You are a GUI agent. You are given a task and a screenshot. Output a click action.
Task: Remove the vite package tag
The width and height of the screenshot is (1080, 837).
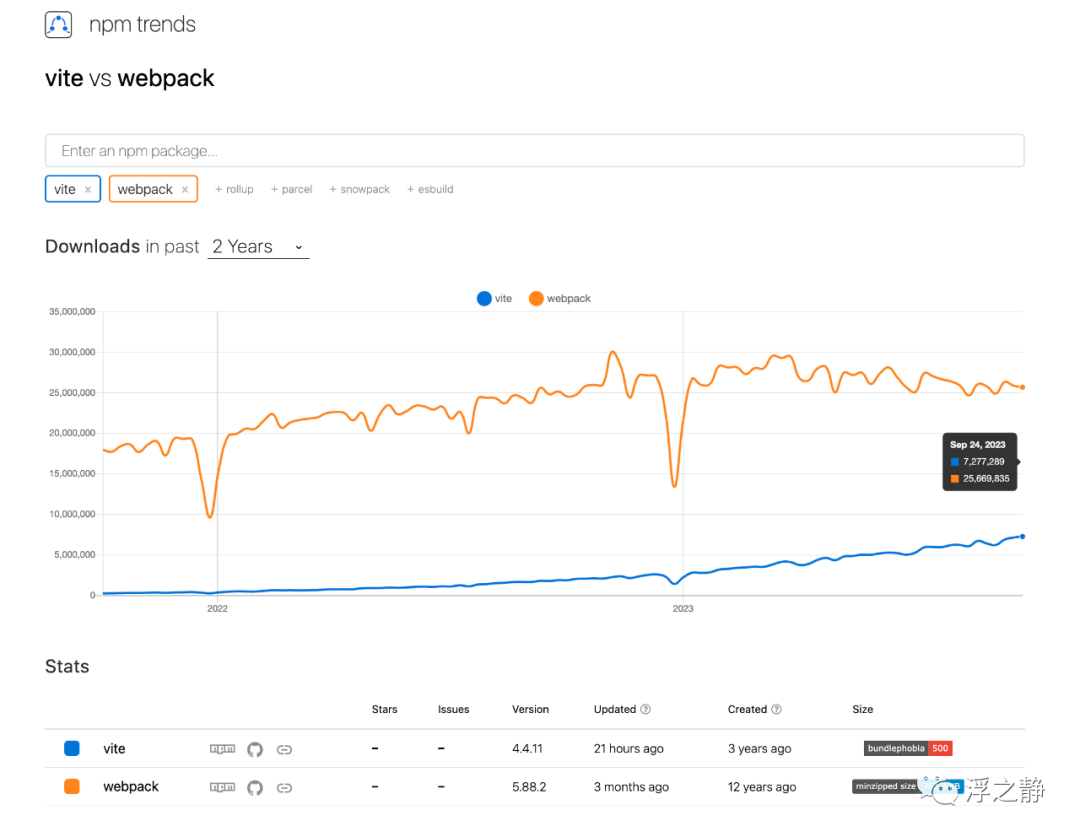click(87, 189)
